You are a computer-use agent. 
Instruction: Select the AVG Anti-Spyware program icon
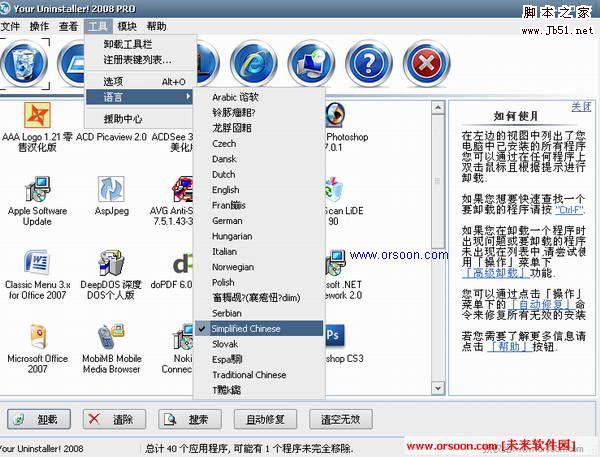(x=183, y=189)
